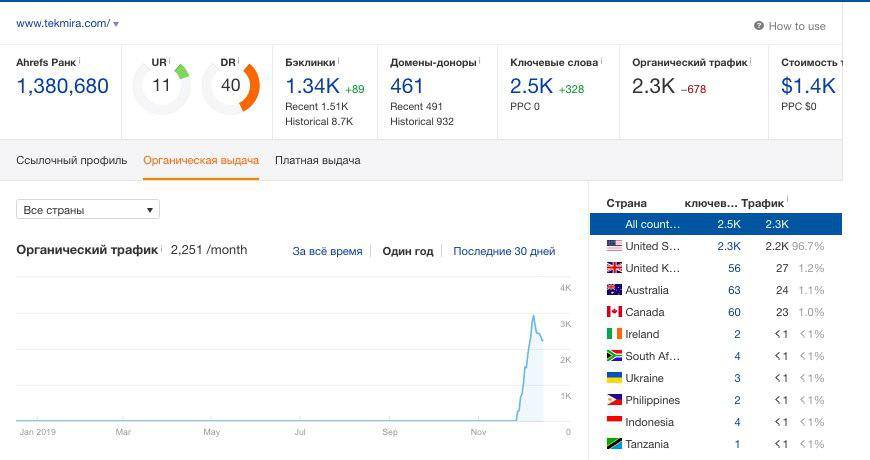Click the Canada flag icon
Viewport: 870px width, 460px height.
click(x=614, y=312)
